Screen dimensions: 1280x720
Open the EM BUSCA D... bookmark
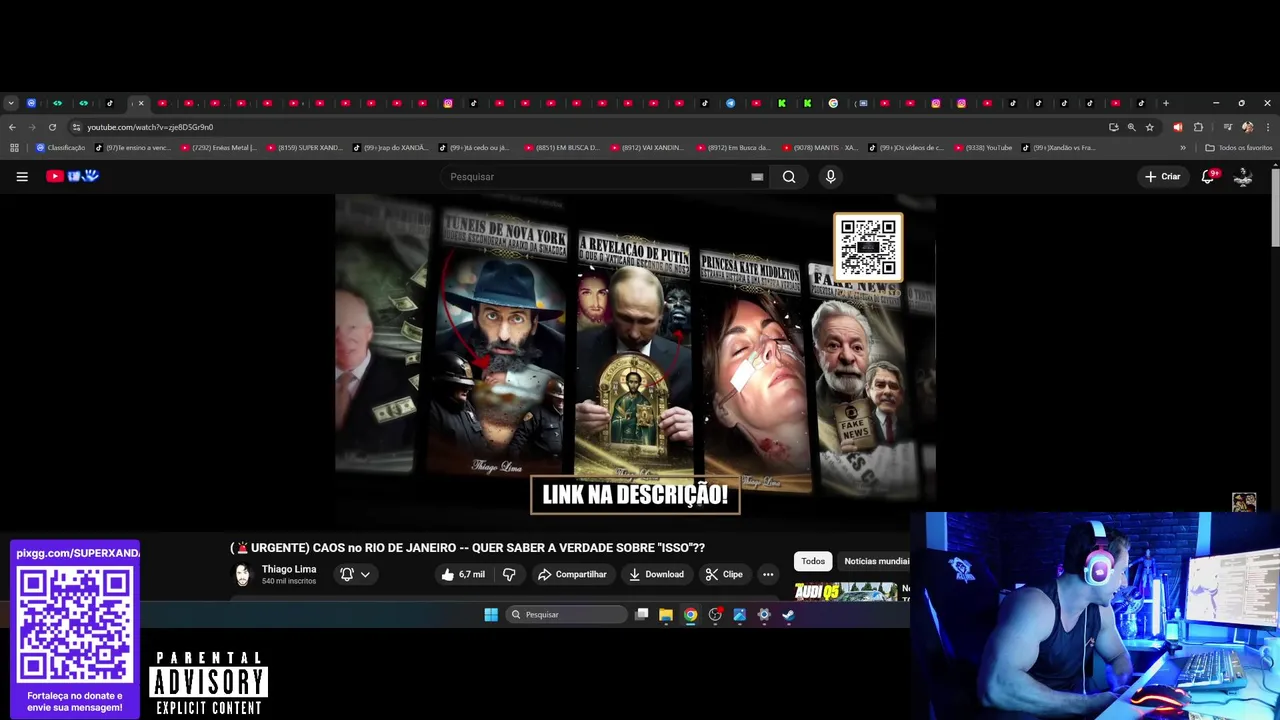(x=563, y=148)
